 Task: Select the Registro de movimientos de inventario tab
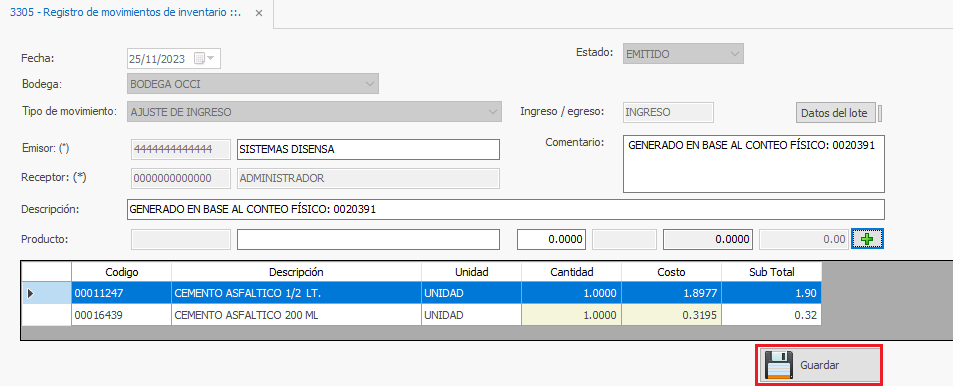pos(126,13)
